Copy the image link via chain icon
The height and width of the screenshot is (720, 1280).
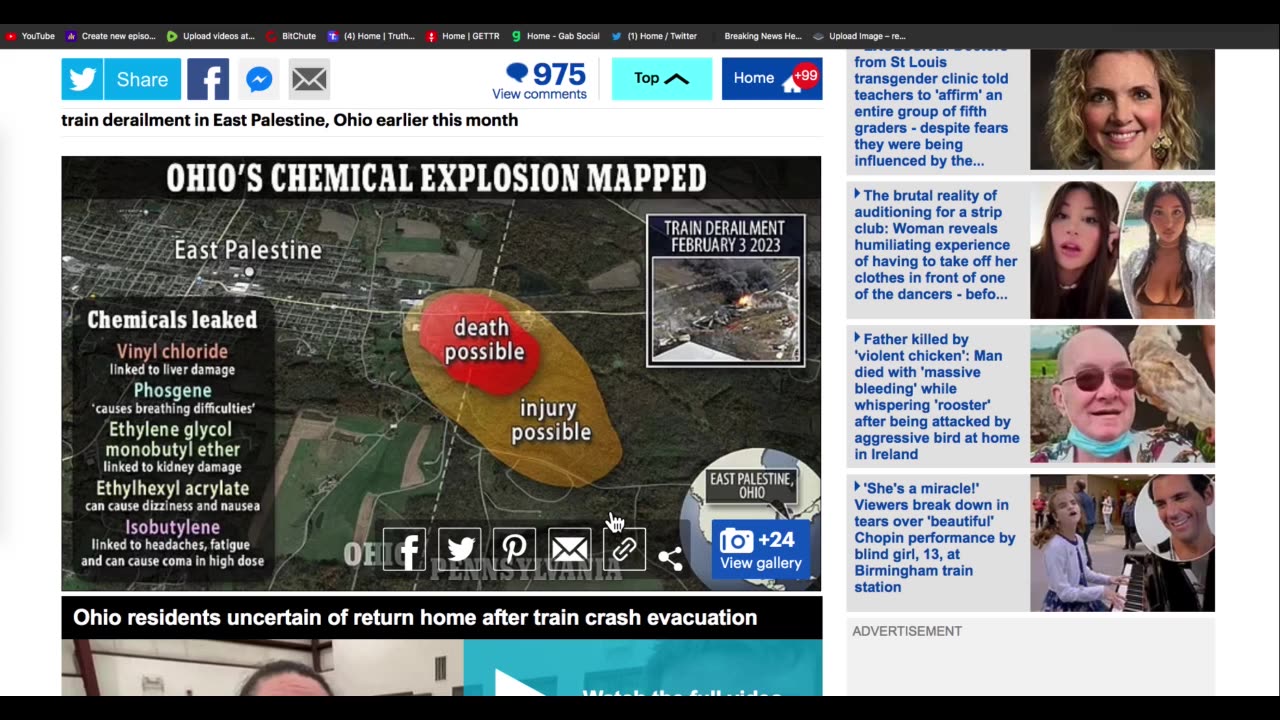coord(624,549)
